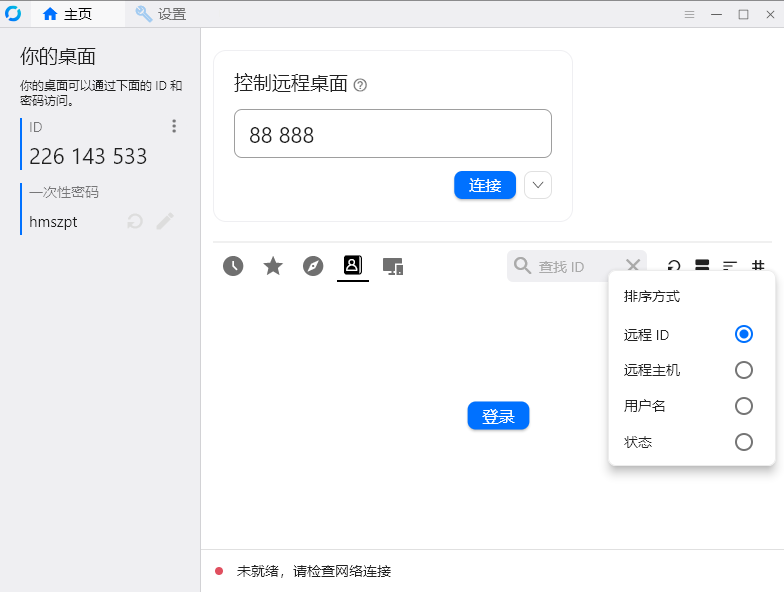Expand the connect options dropdown arrow

538,185
